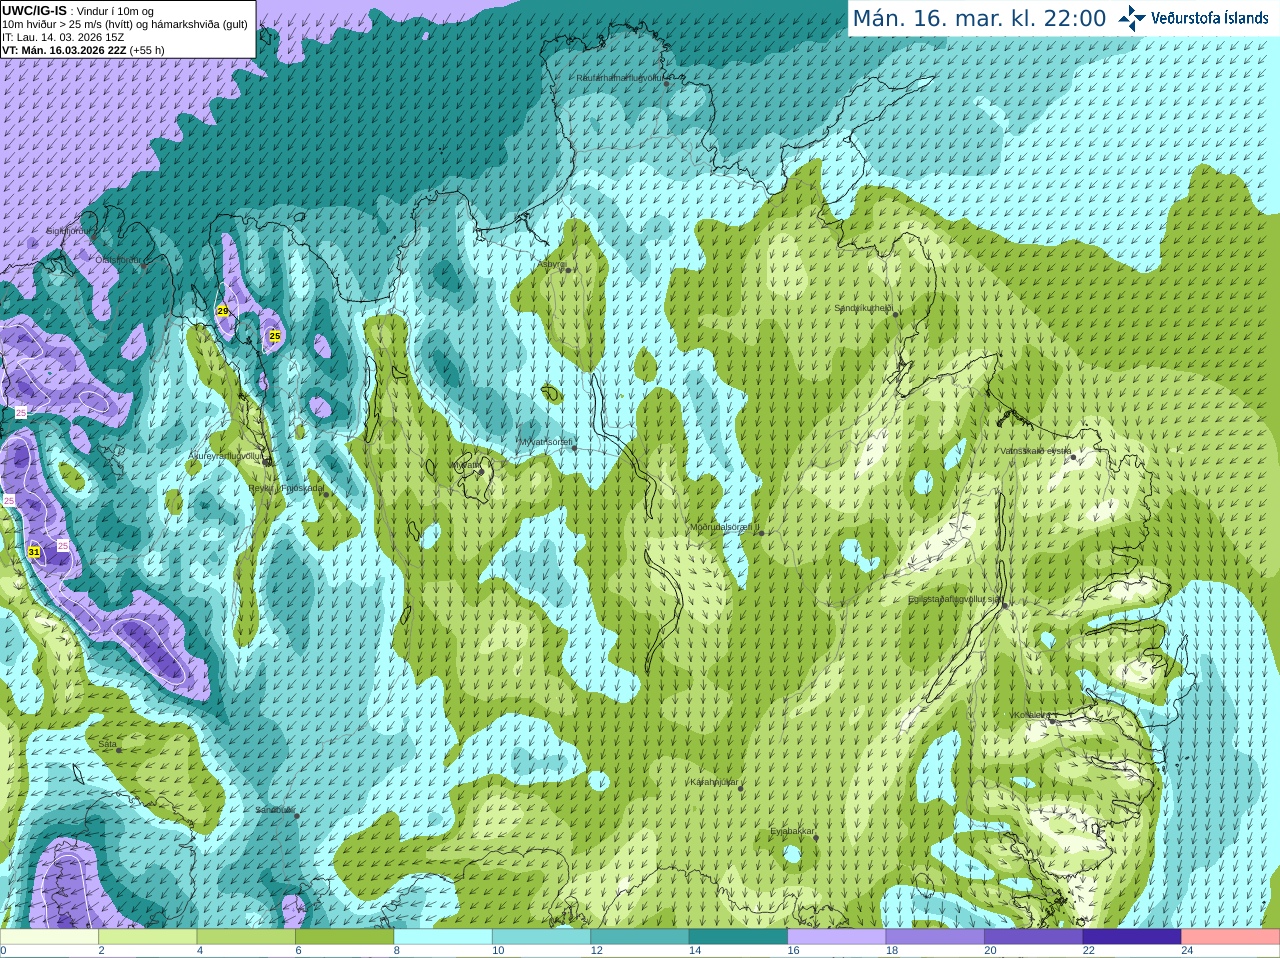Click the 20–22 m/s legend swatch
Screen dimensions: 1280x958
[x=1034, y=937]
